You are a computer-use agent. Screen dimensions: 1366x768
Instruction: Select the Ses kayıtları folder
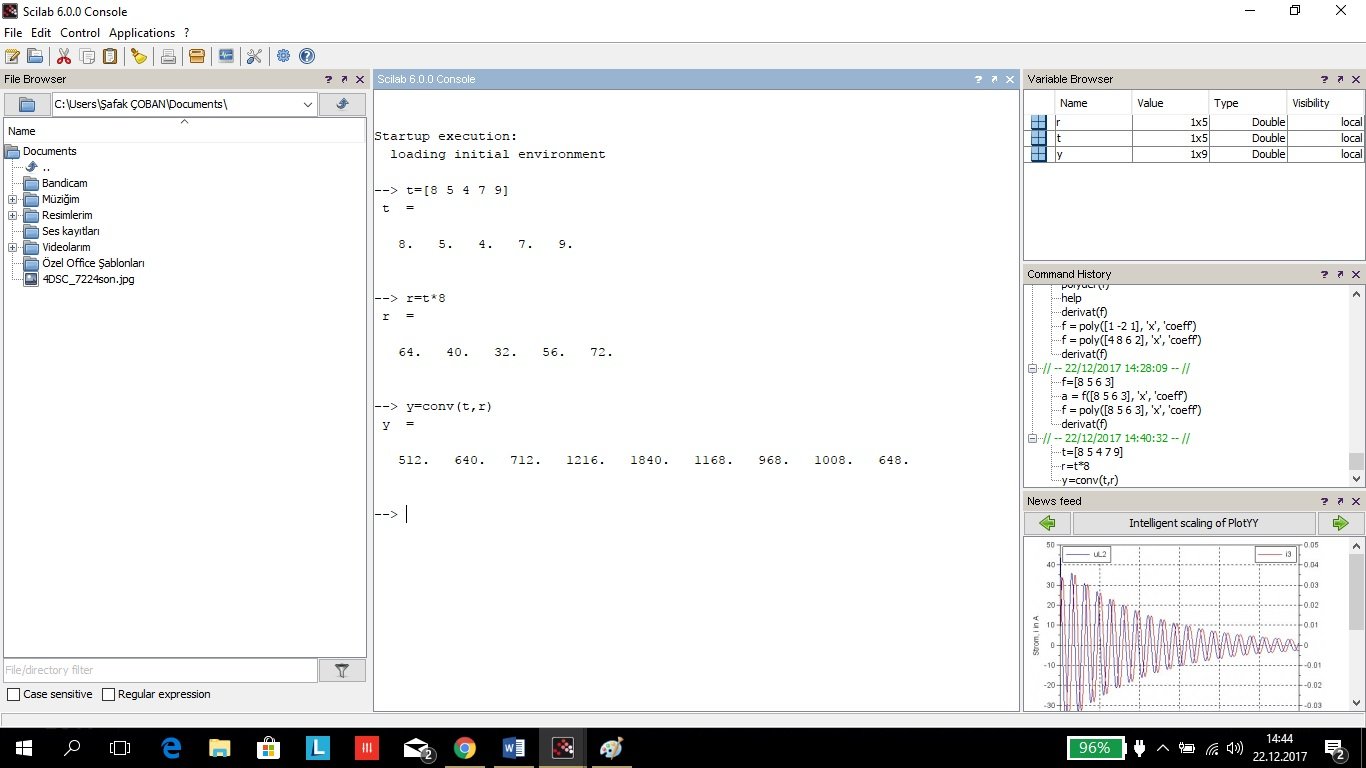pos(70,231)
